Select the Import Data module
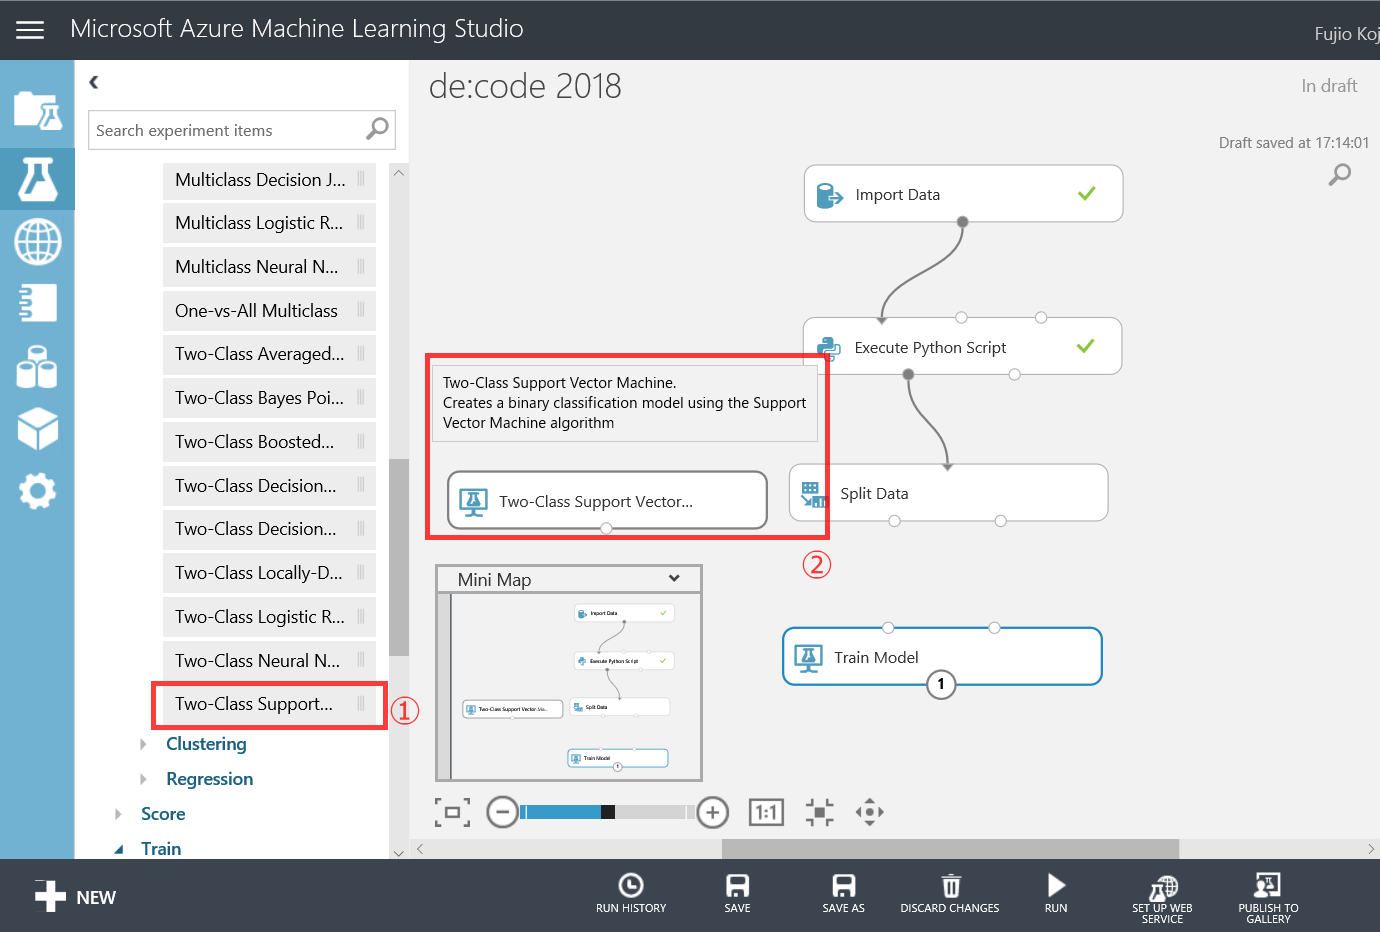 [x=963, y=194]
